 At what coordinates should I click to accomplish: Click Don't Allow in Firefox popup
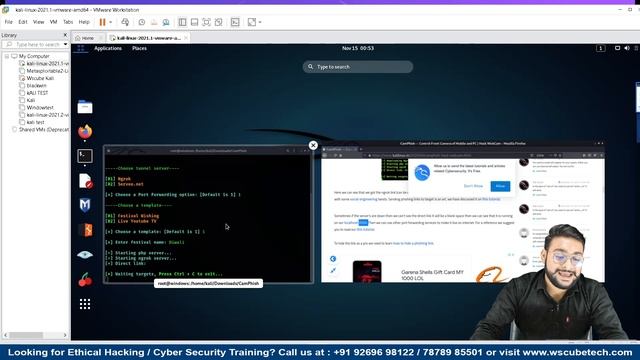click(473, 186)
